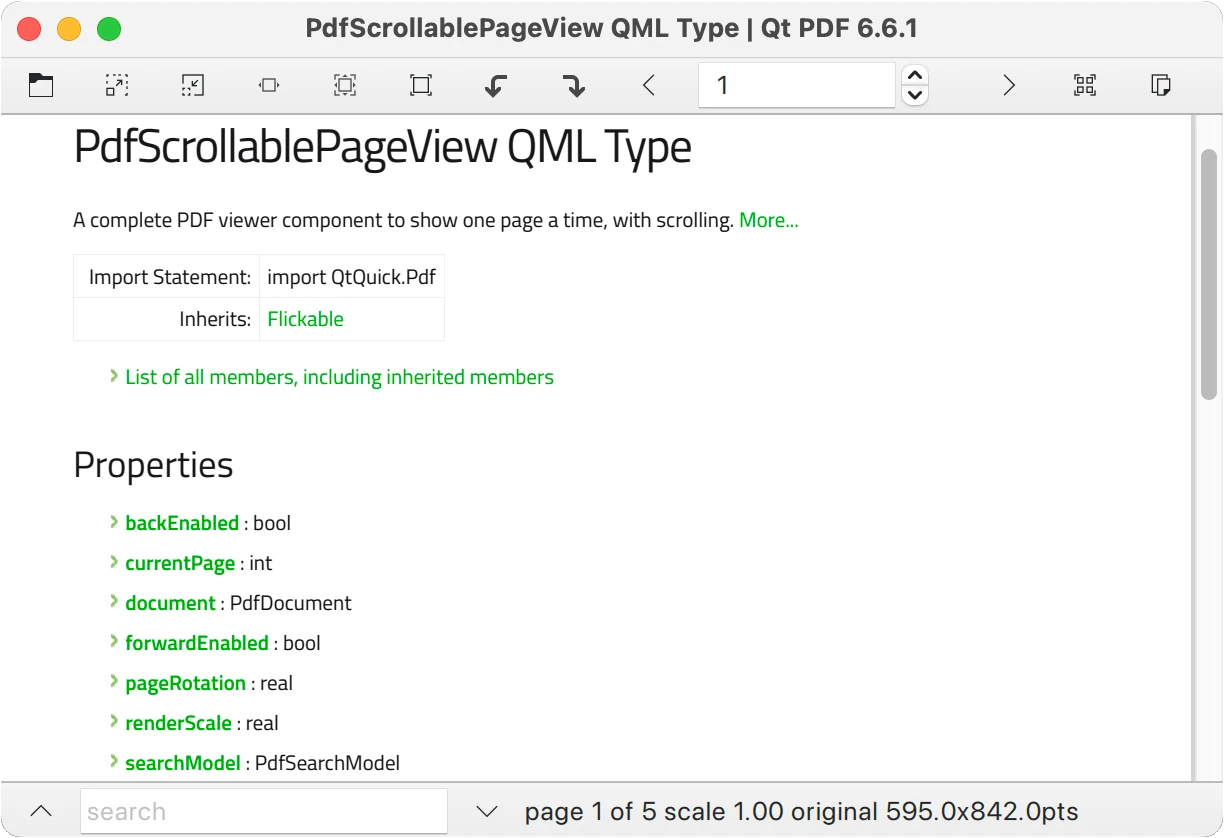Image resolution: width=1224 pixels, height=838 pixels.
Task: Increment the page number with the up stepper
Action: point(914,75)
